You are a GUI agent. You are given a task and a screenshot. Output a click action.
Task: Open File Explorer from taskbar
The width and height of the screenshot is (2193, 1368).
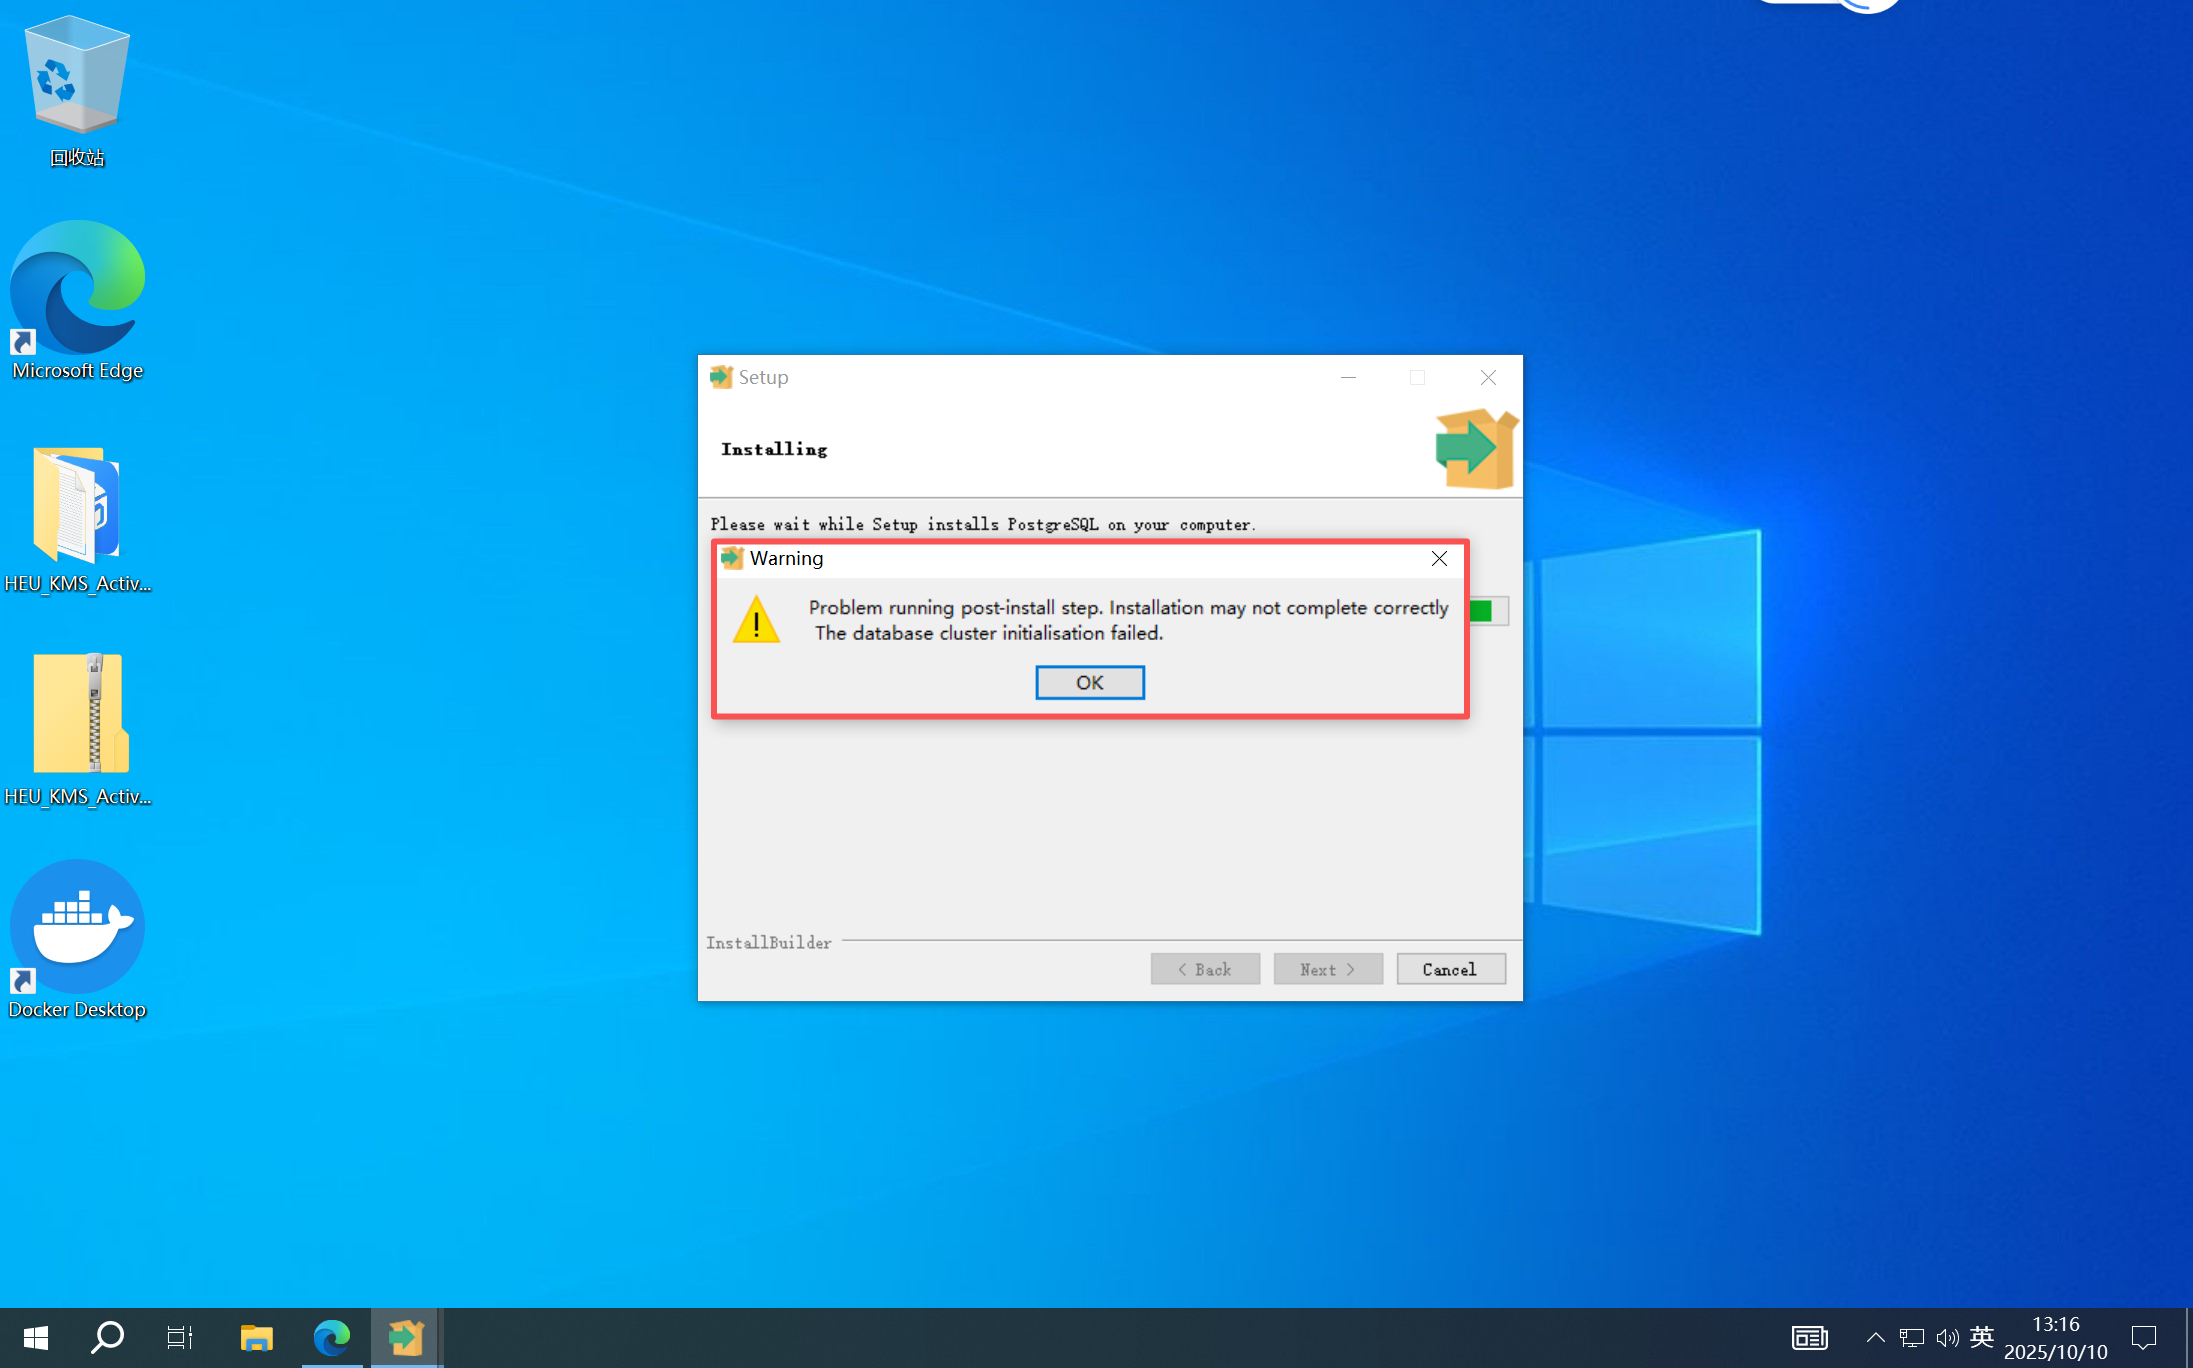pos(257,1337)
